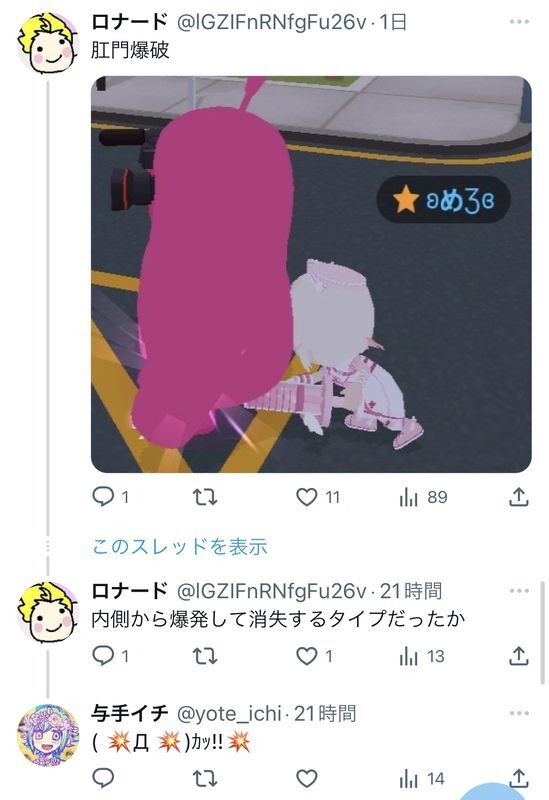This screenshot has height=800, width=549.
Task: Open the game screenshot image
Action: click(x=311, y=274)
